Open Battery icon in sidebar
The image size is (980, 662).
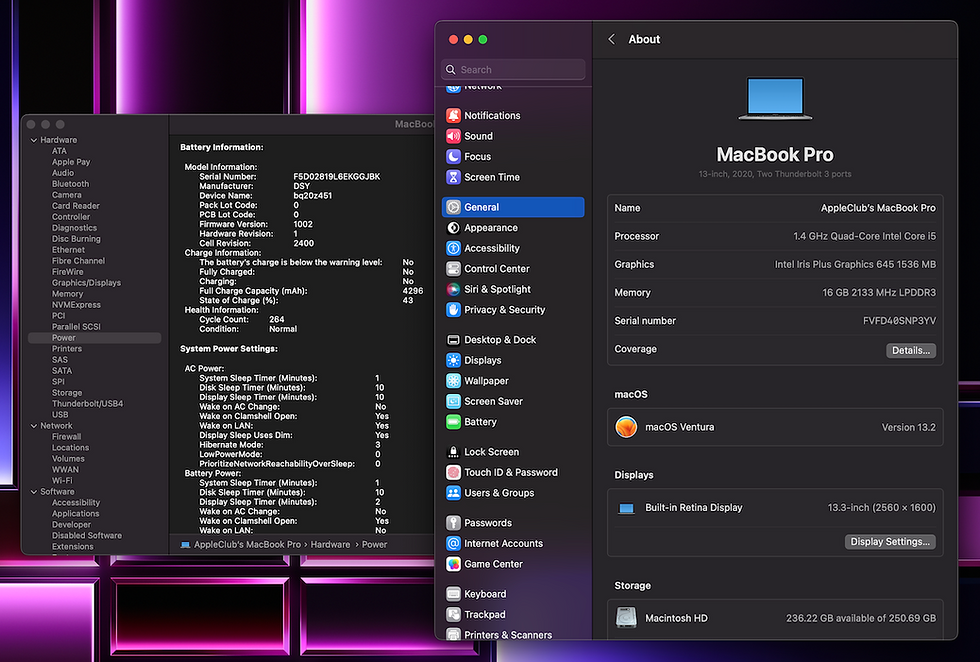coord(453,422)
